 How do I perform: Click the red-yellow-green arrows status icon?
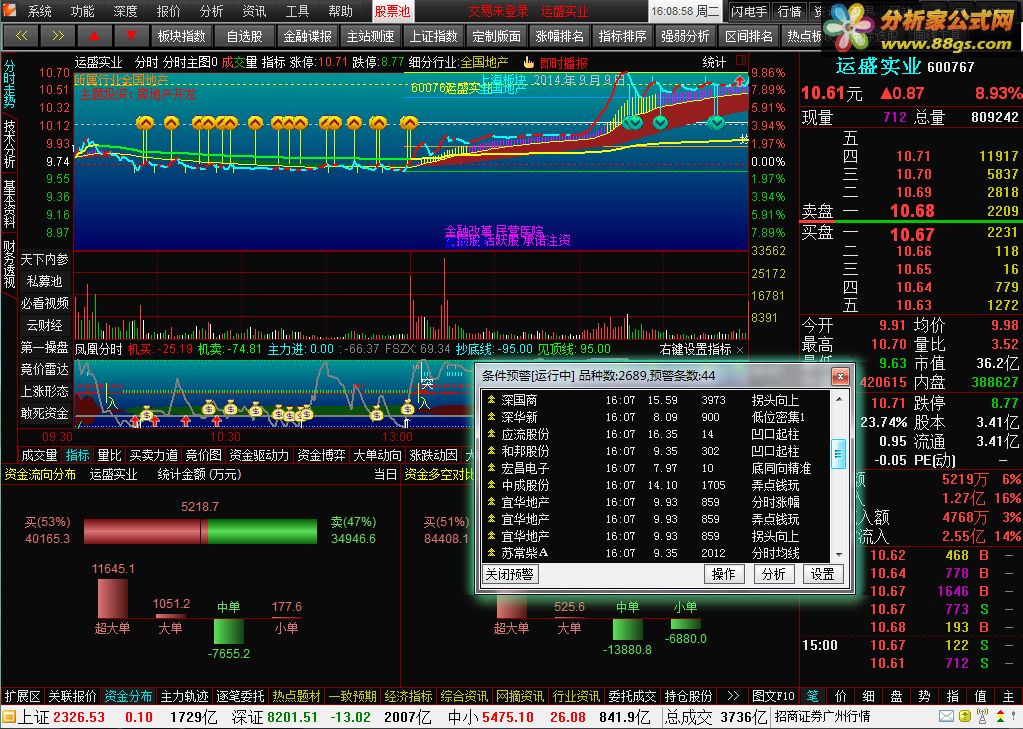(x=1001, y=717)
